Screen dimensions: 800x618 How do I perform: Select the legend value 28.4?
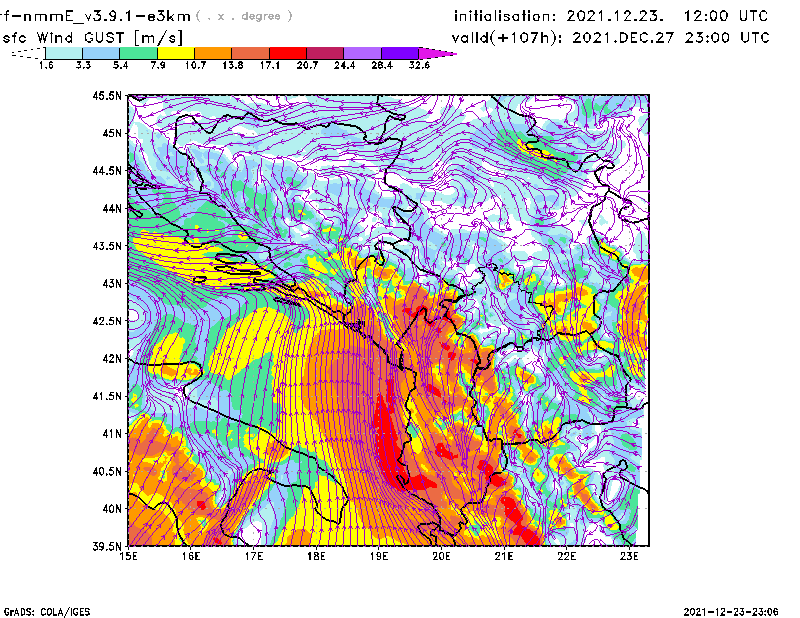(x=382, y=65)
